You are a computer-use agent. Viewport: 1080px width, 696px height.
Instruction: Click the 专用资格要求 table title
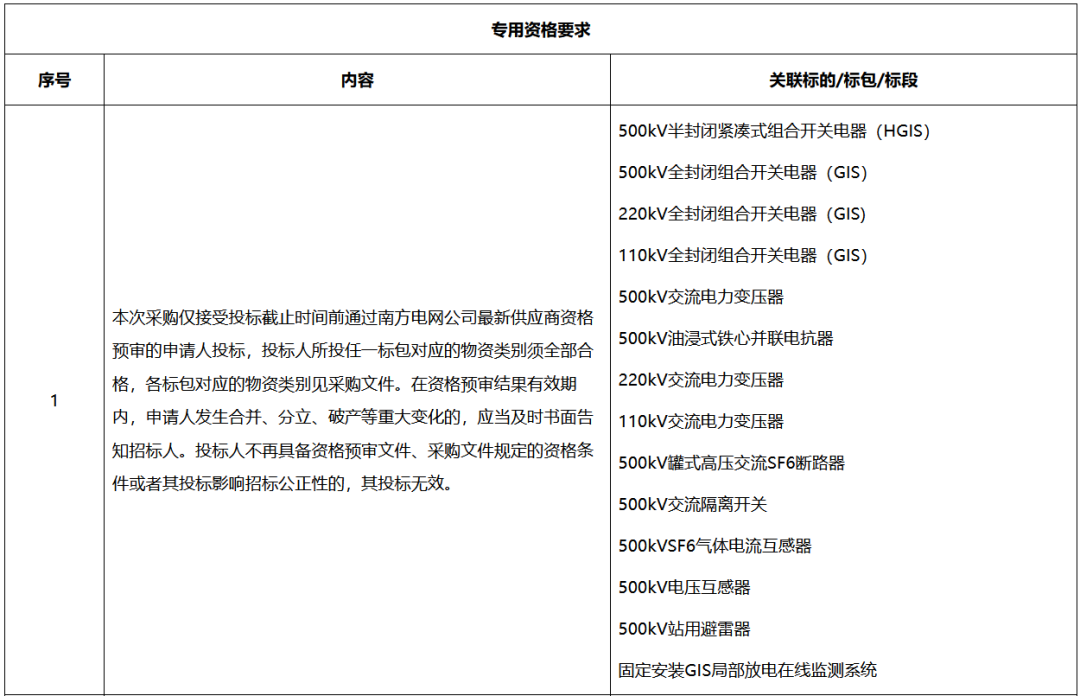pos(540,30)
